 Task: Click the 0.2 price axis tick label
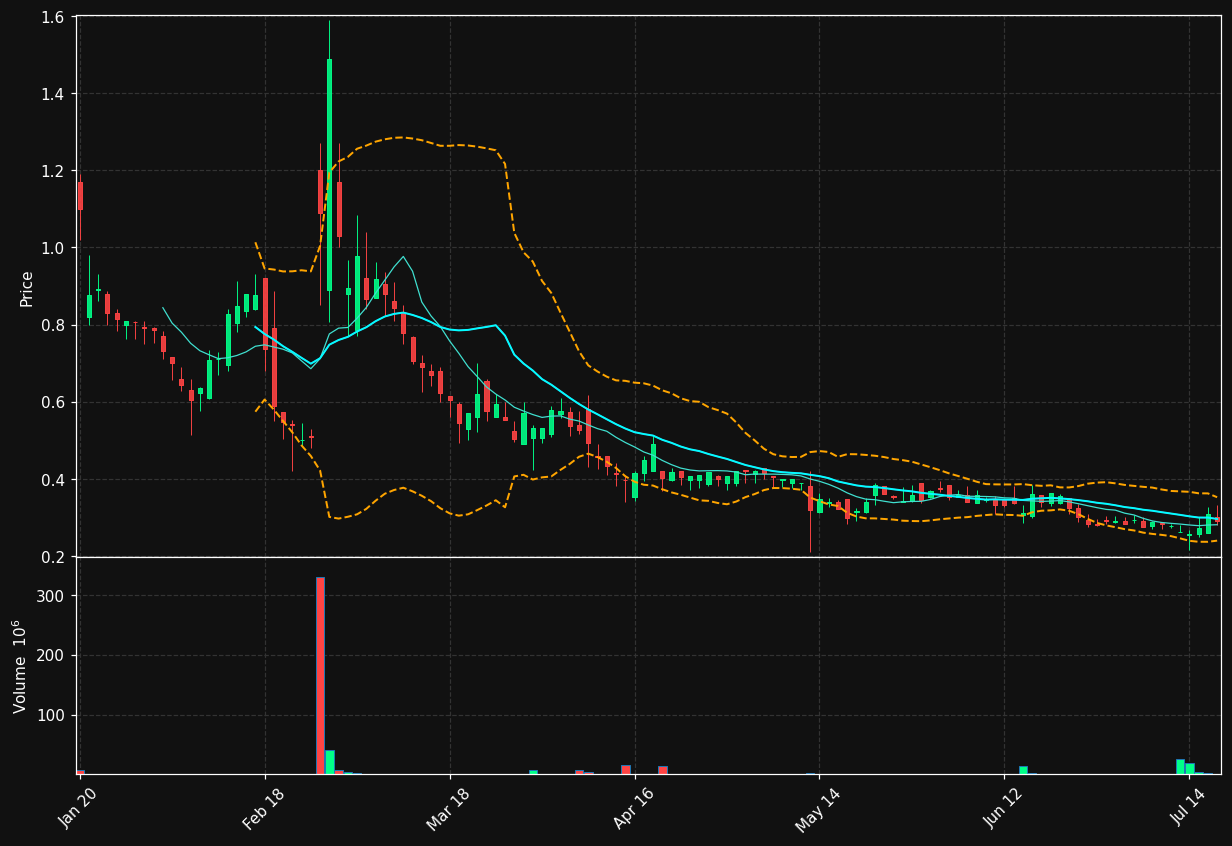click(x=53, y=557)
